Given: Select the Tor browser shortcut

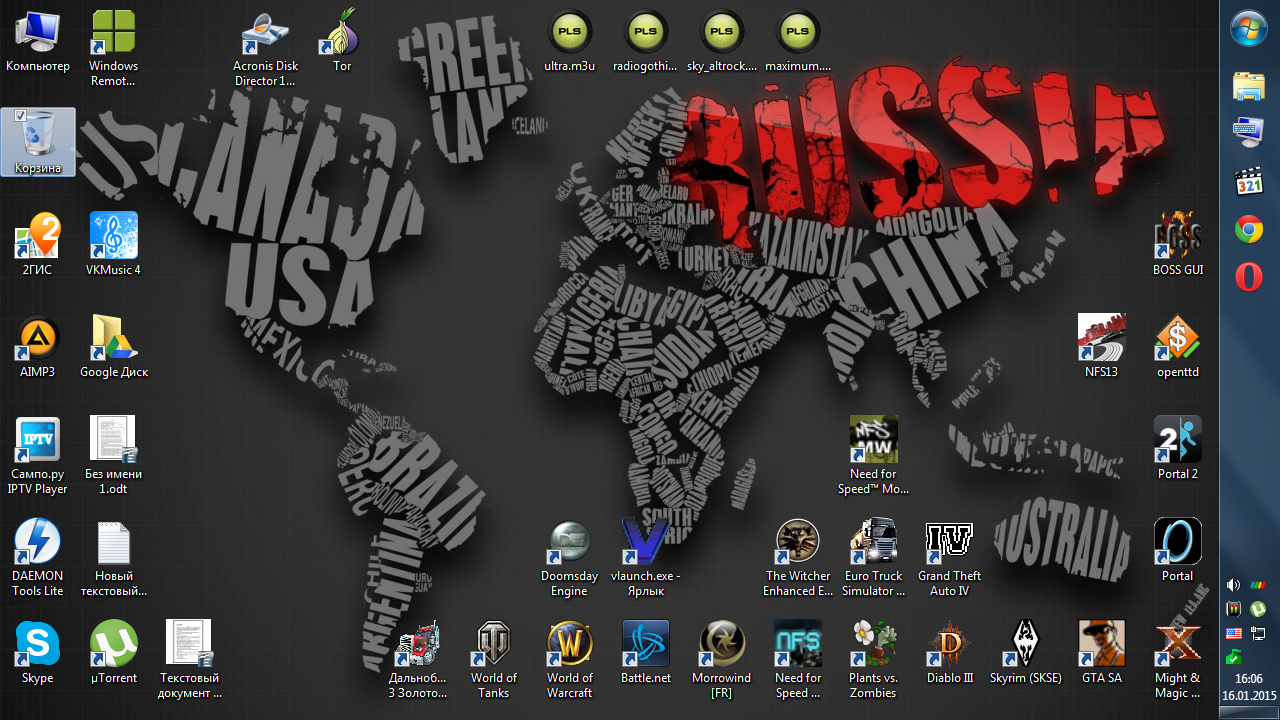Looking at the screenshot, I should click(342, 42).
